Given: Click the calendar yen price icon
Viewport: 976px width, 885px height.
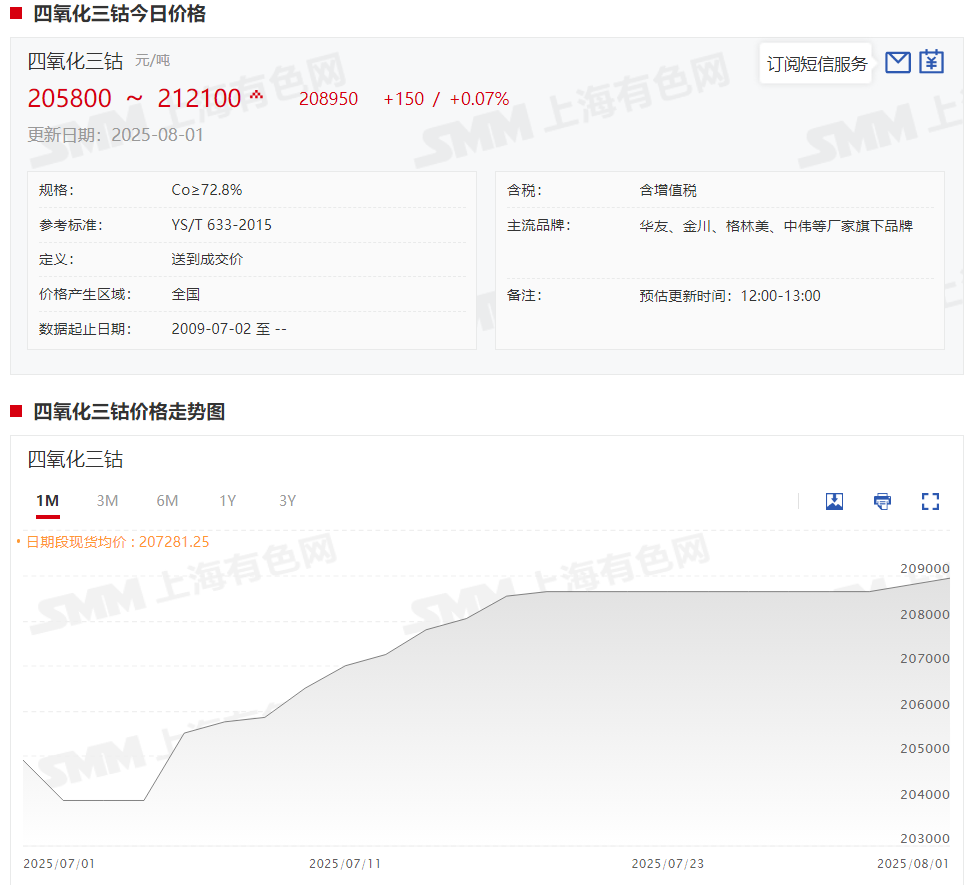Looking at the screenshot, I should click(931, 62).
